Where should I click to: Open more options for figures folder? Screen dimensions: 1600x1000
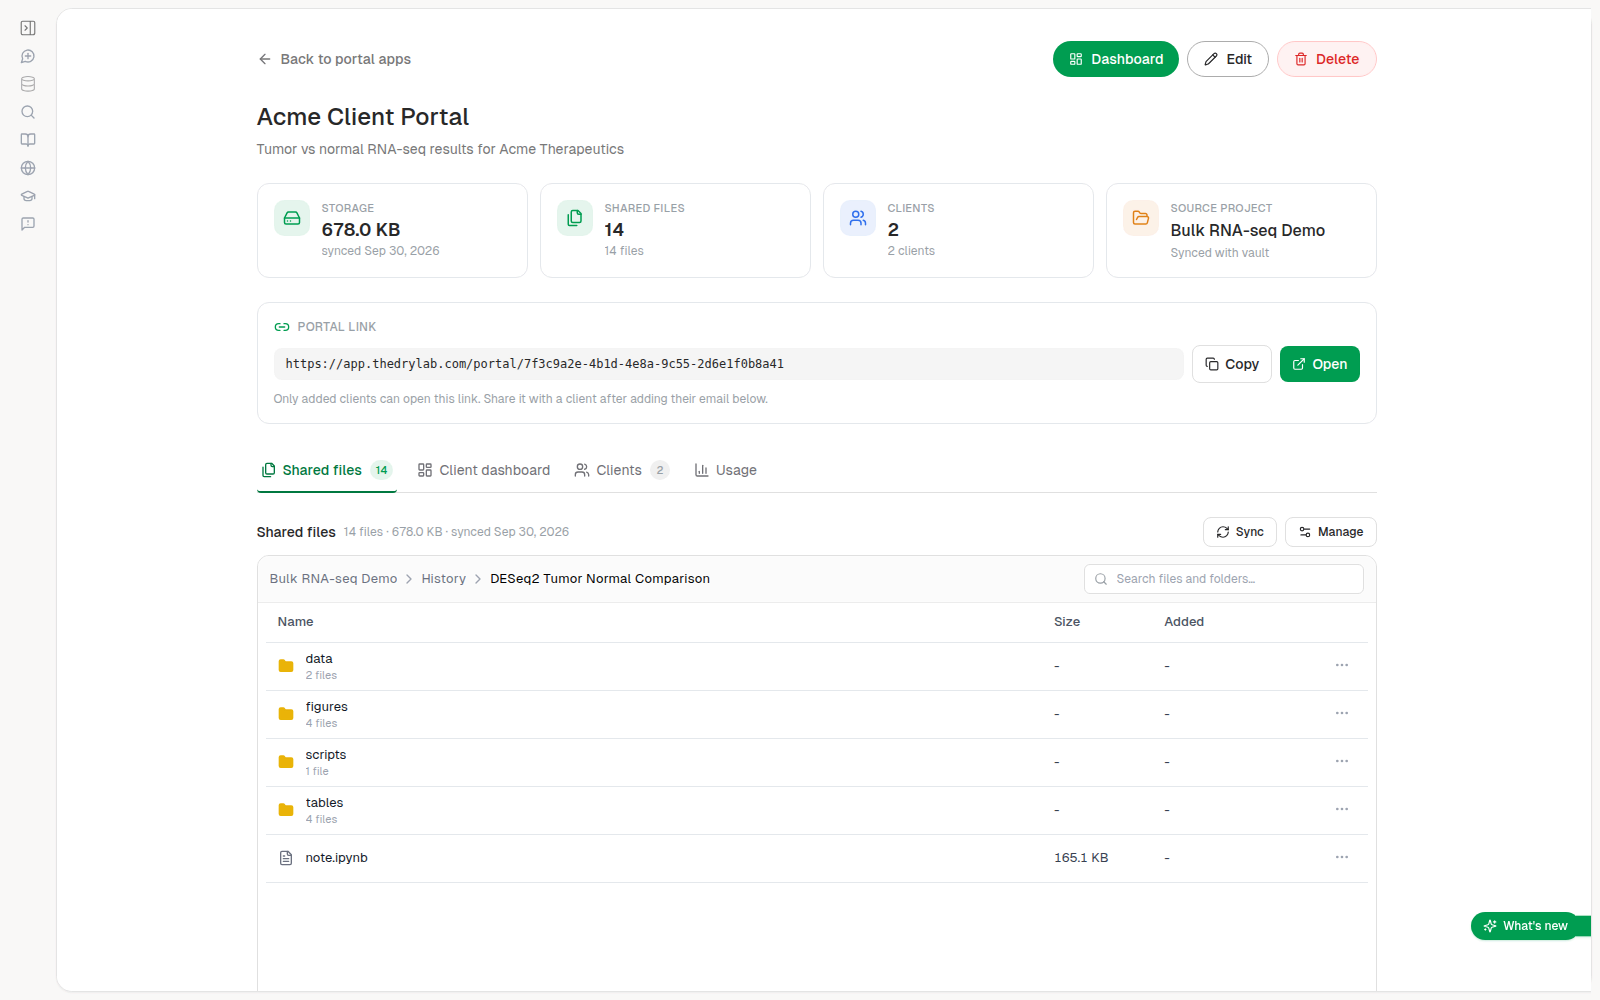pos(1342,713)
